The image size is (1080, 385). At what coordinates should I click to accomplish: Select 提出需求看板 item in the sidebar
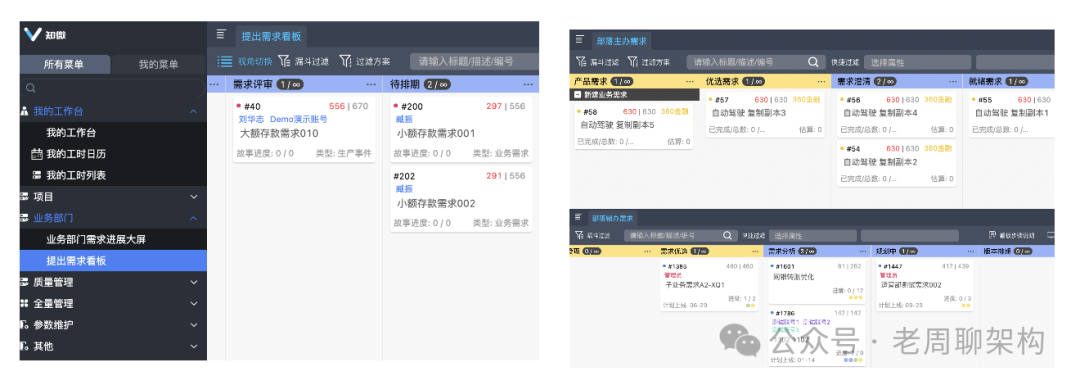pos(113,261)
